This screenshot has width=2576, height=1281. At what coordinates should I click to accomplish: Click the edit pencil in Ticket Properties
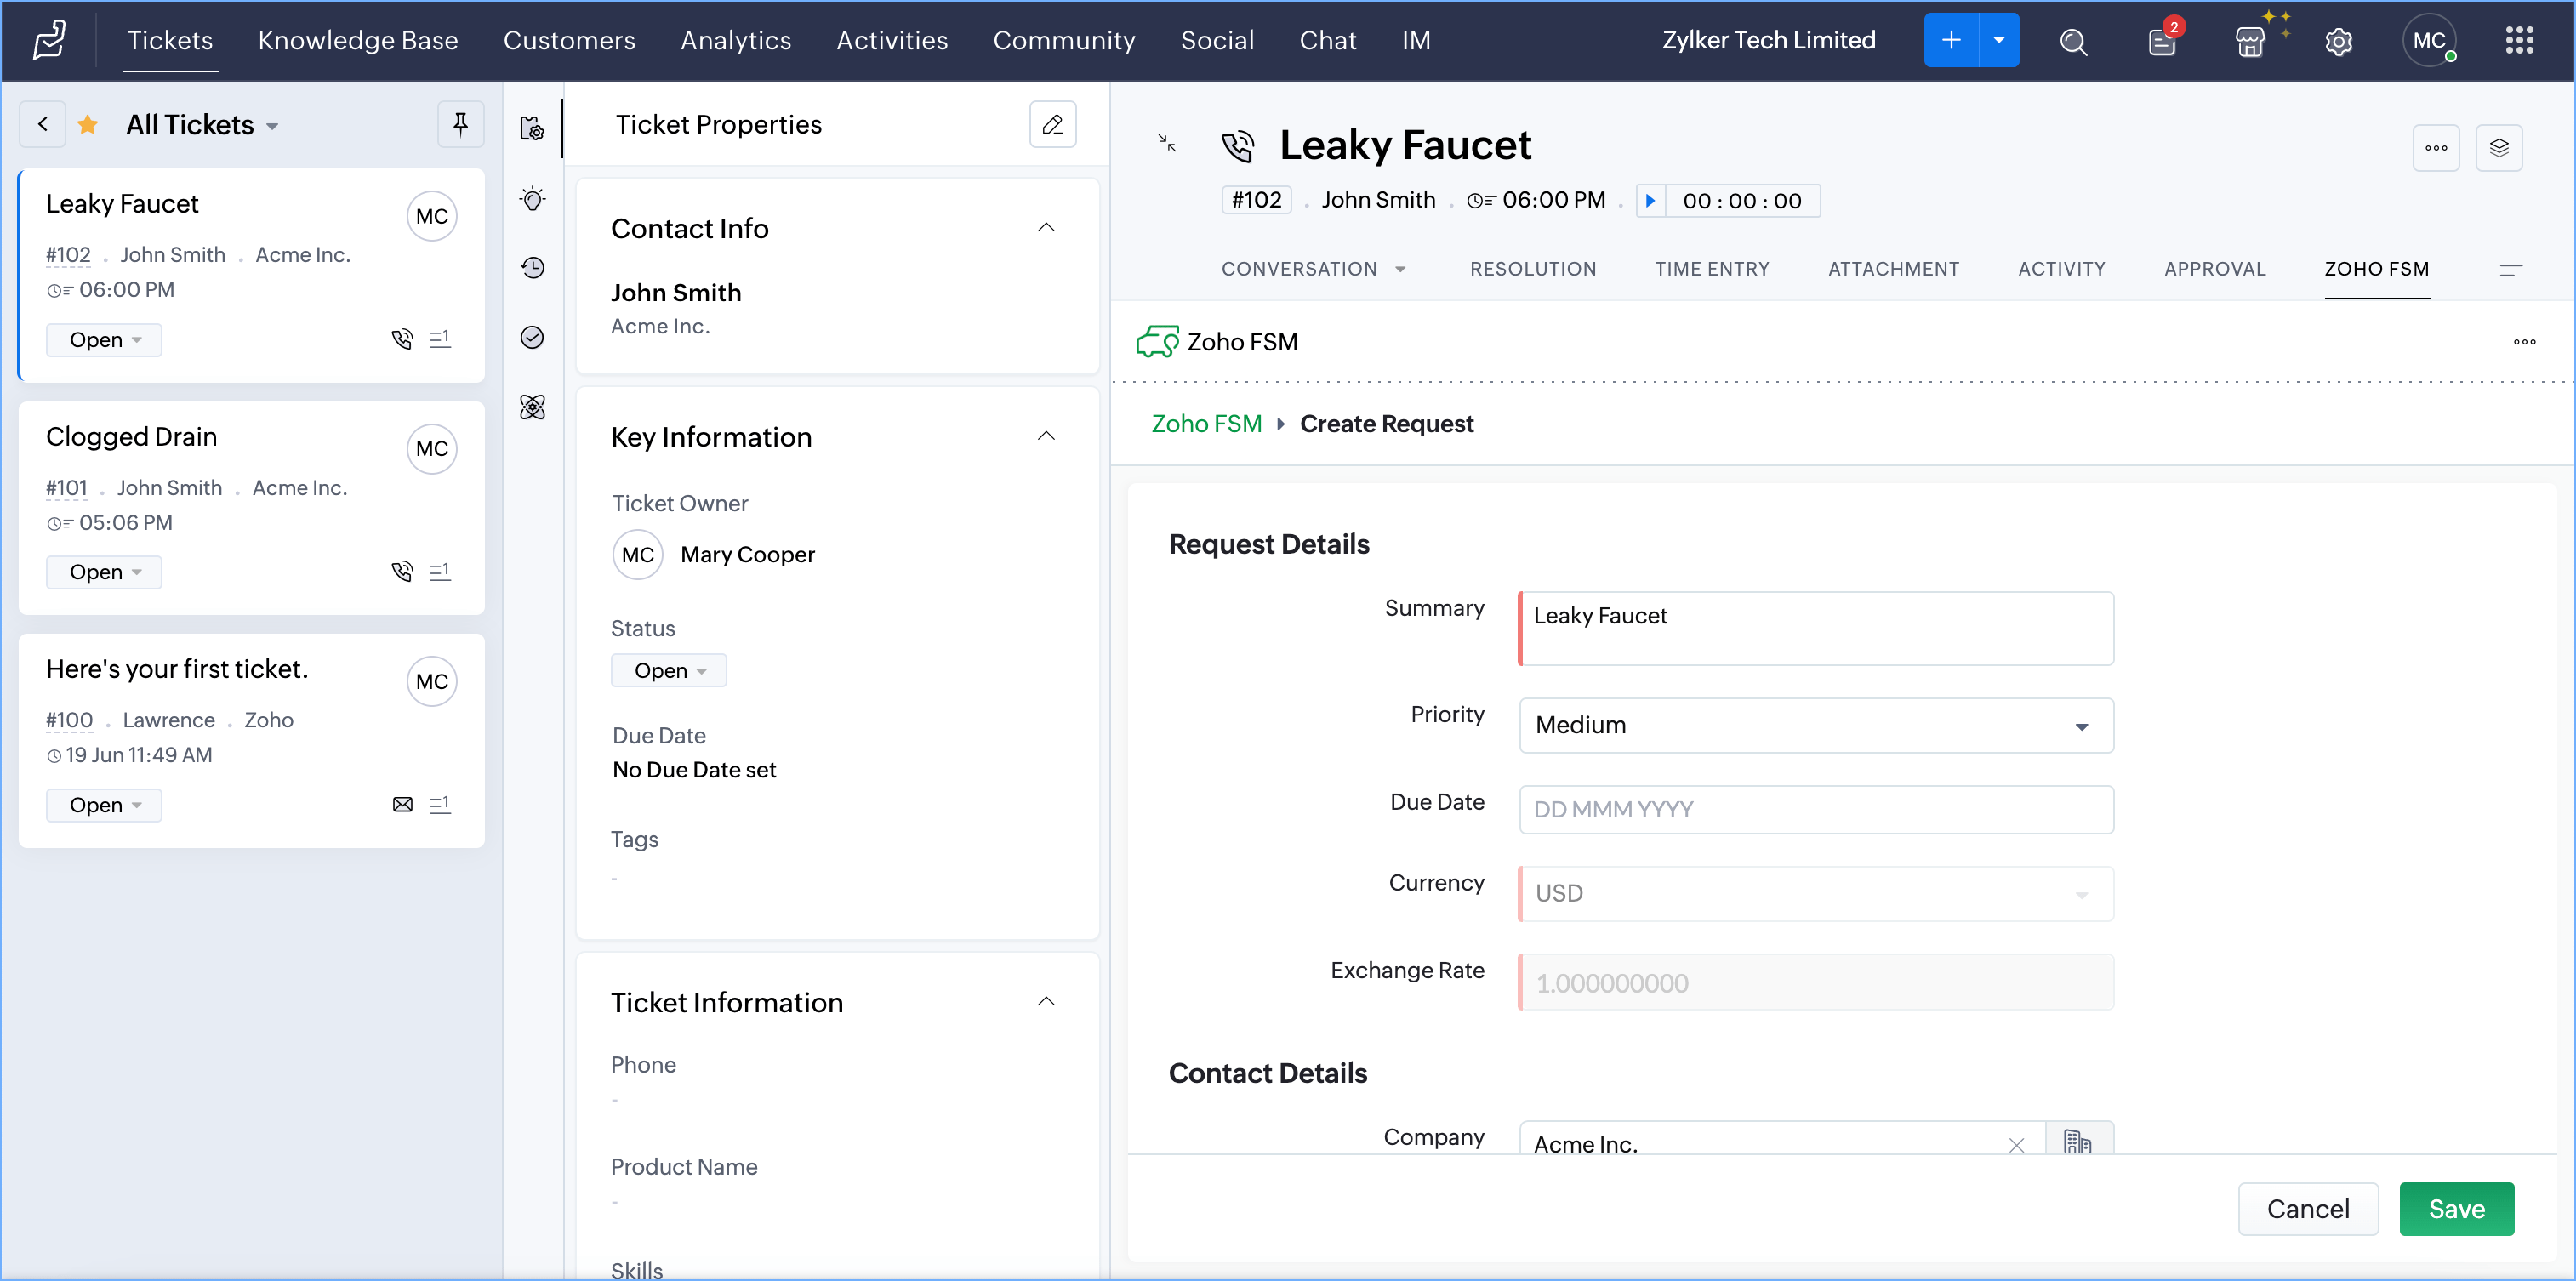(1052, 124)
